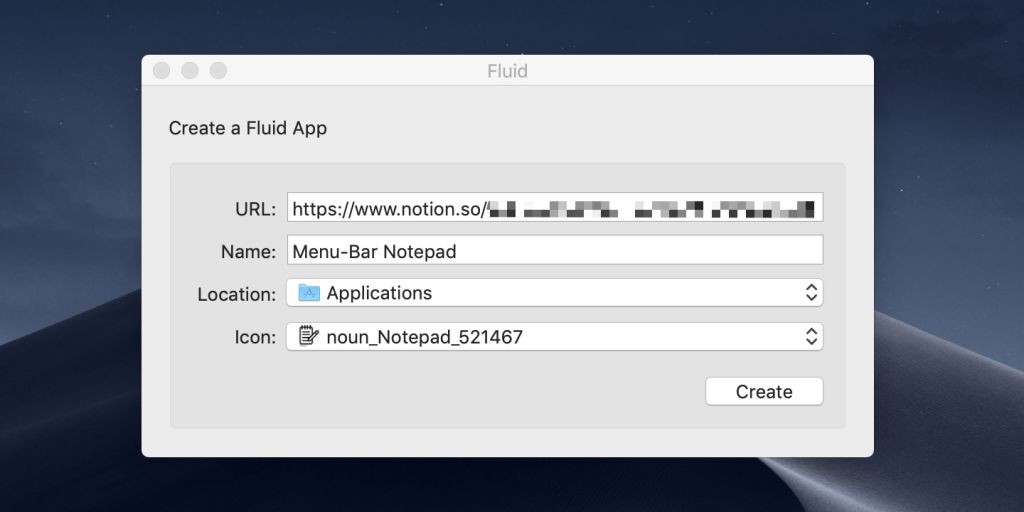Click the Name: label
This screenshot has width=1024, height=512.
pos(249,251)
